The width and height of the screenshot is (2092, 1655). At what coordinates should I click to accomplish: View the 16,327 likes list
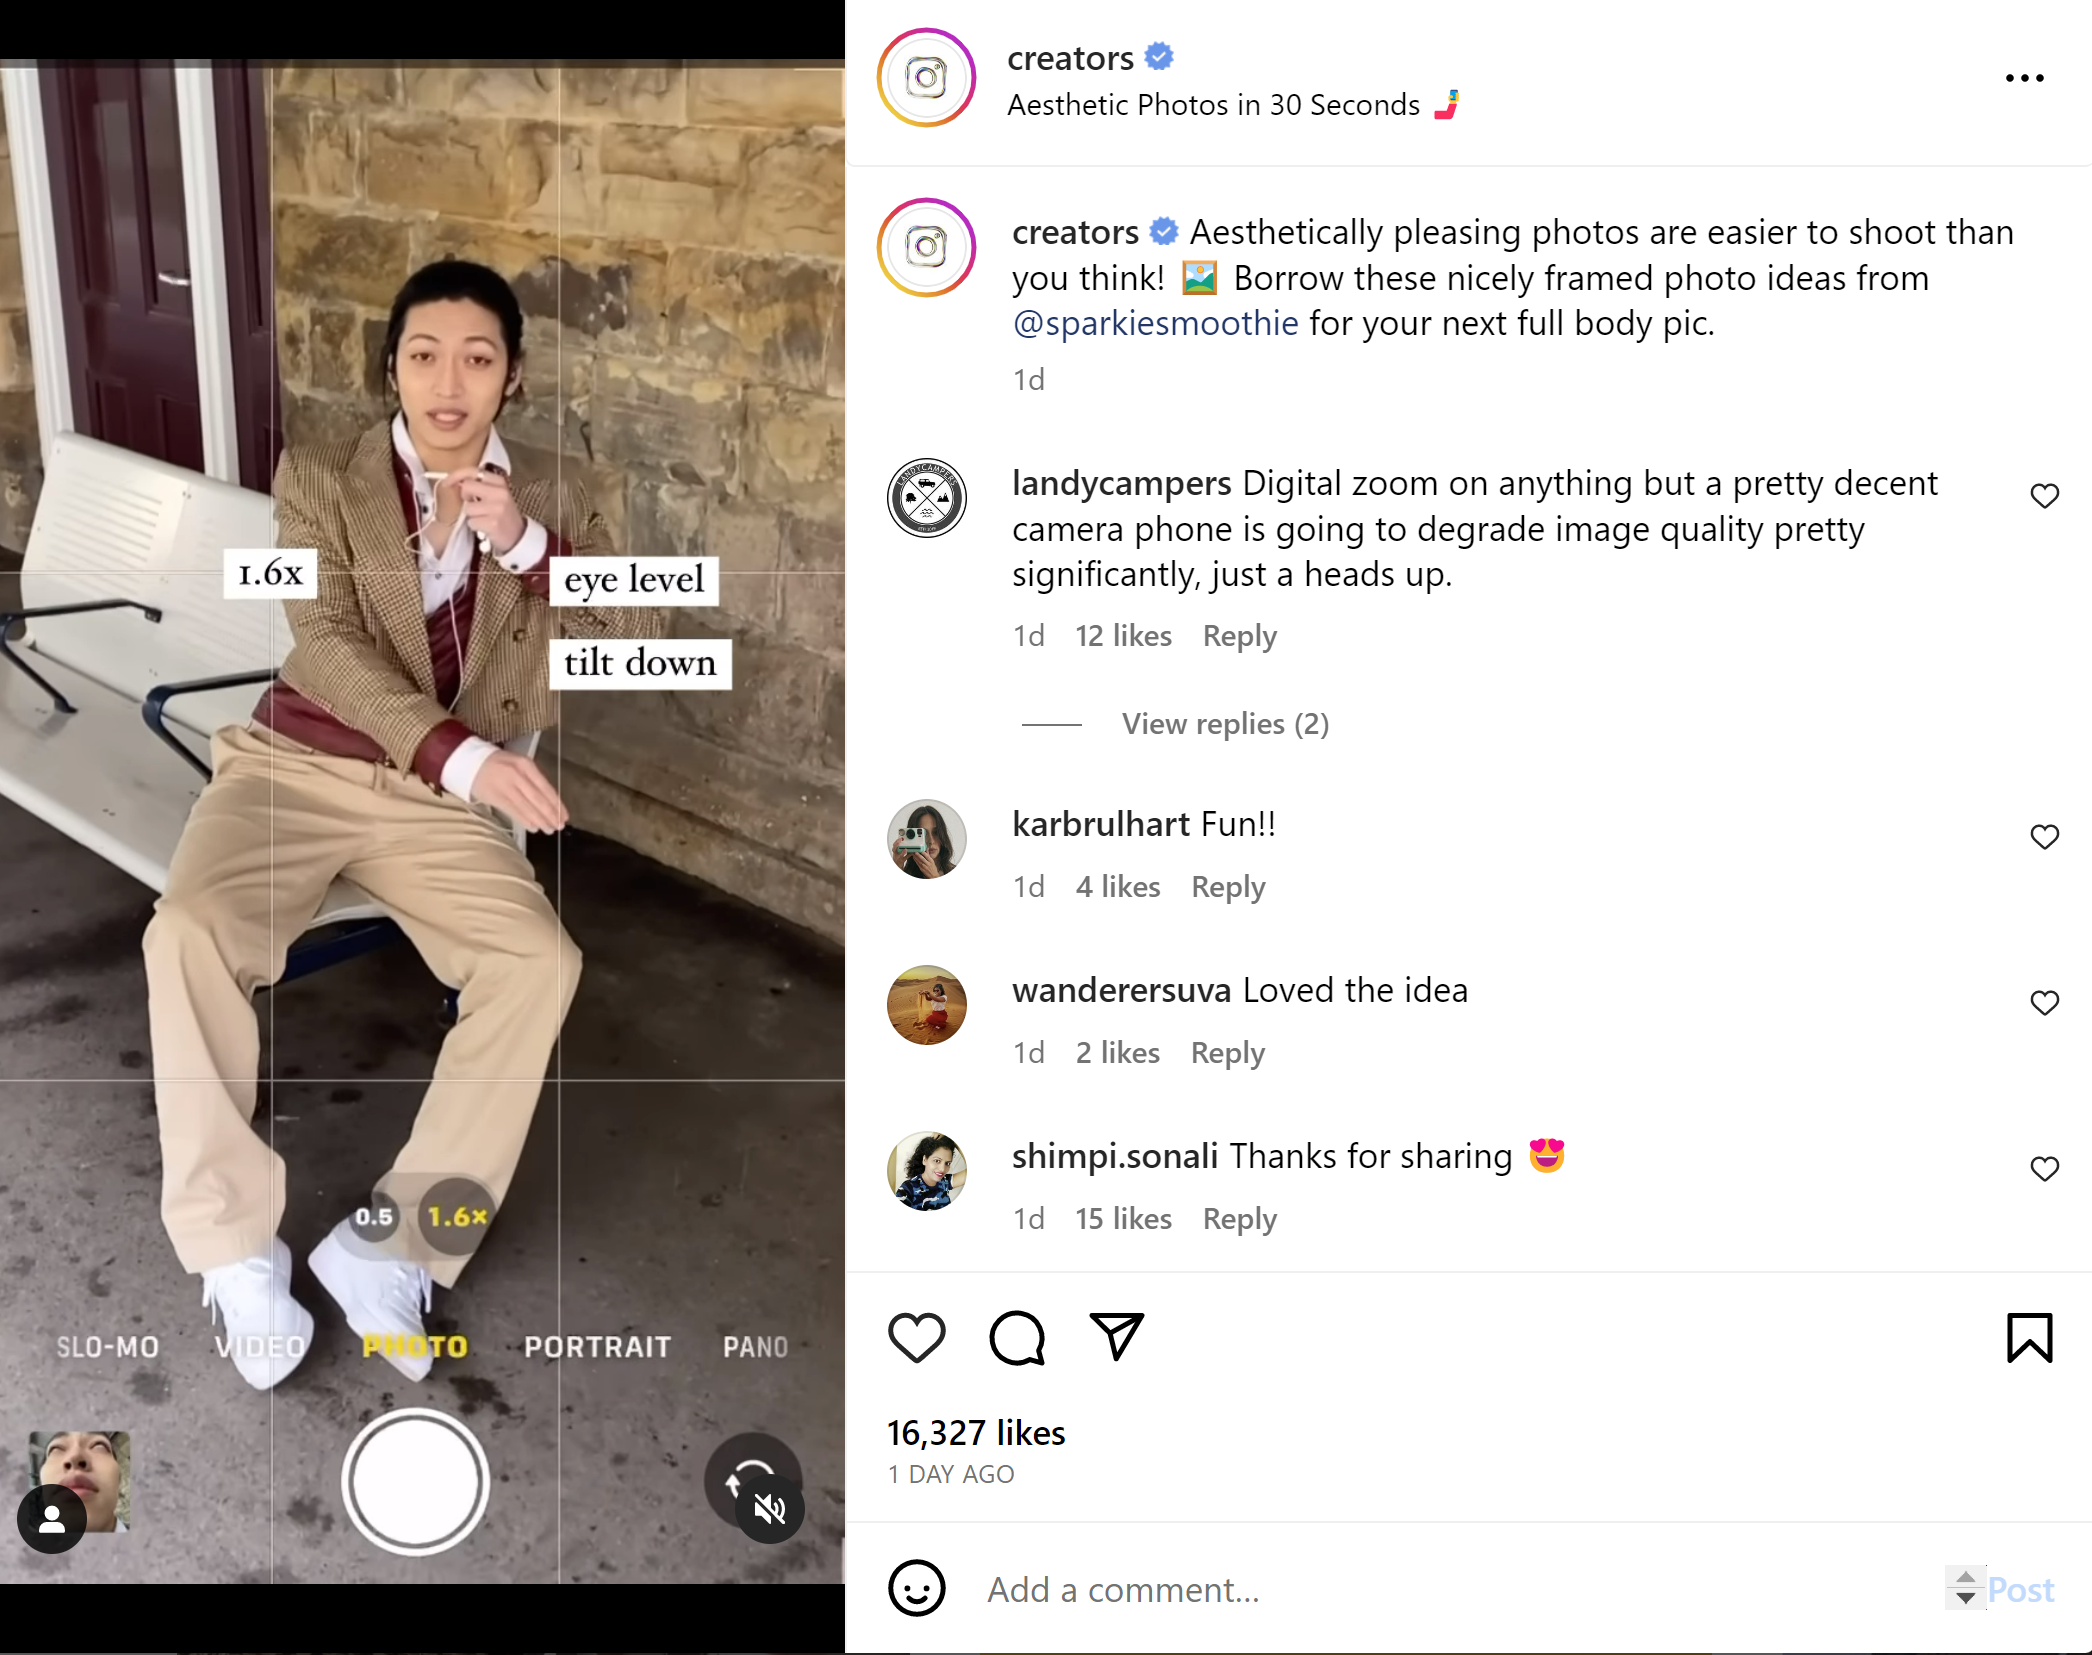click(x=976, y=1433)
